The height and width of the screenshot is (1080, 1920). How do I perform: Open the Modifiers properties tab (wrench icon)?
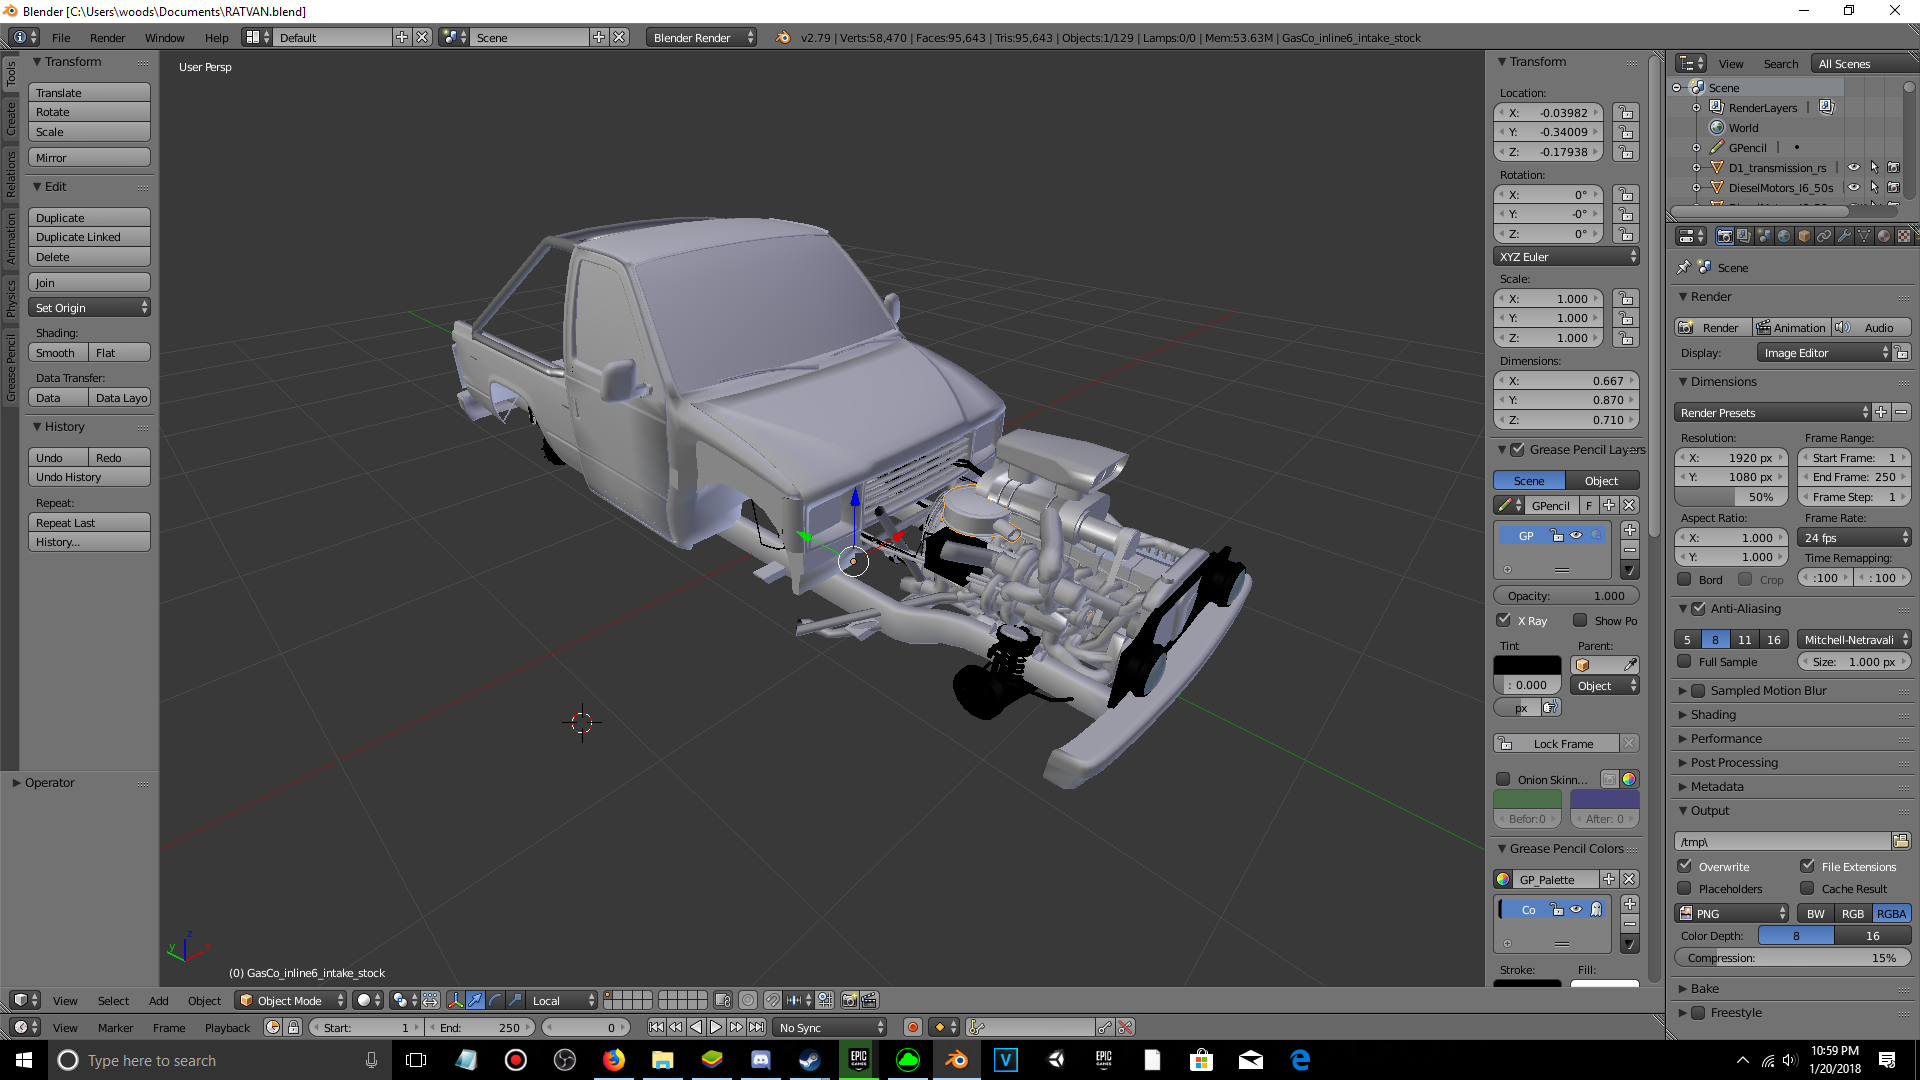(x=1844, y=237)
